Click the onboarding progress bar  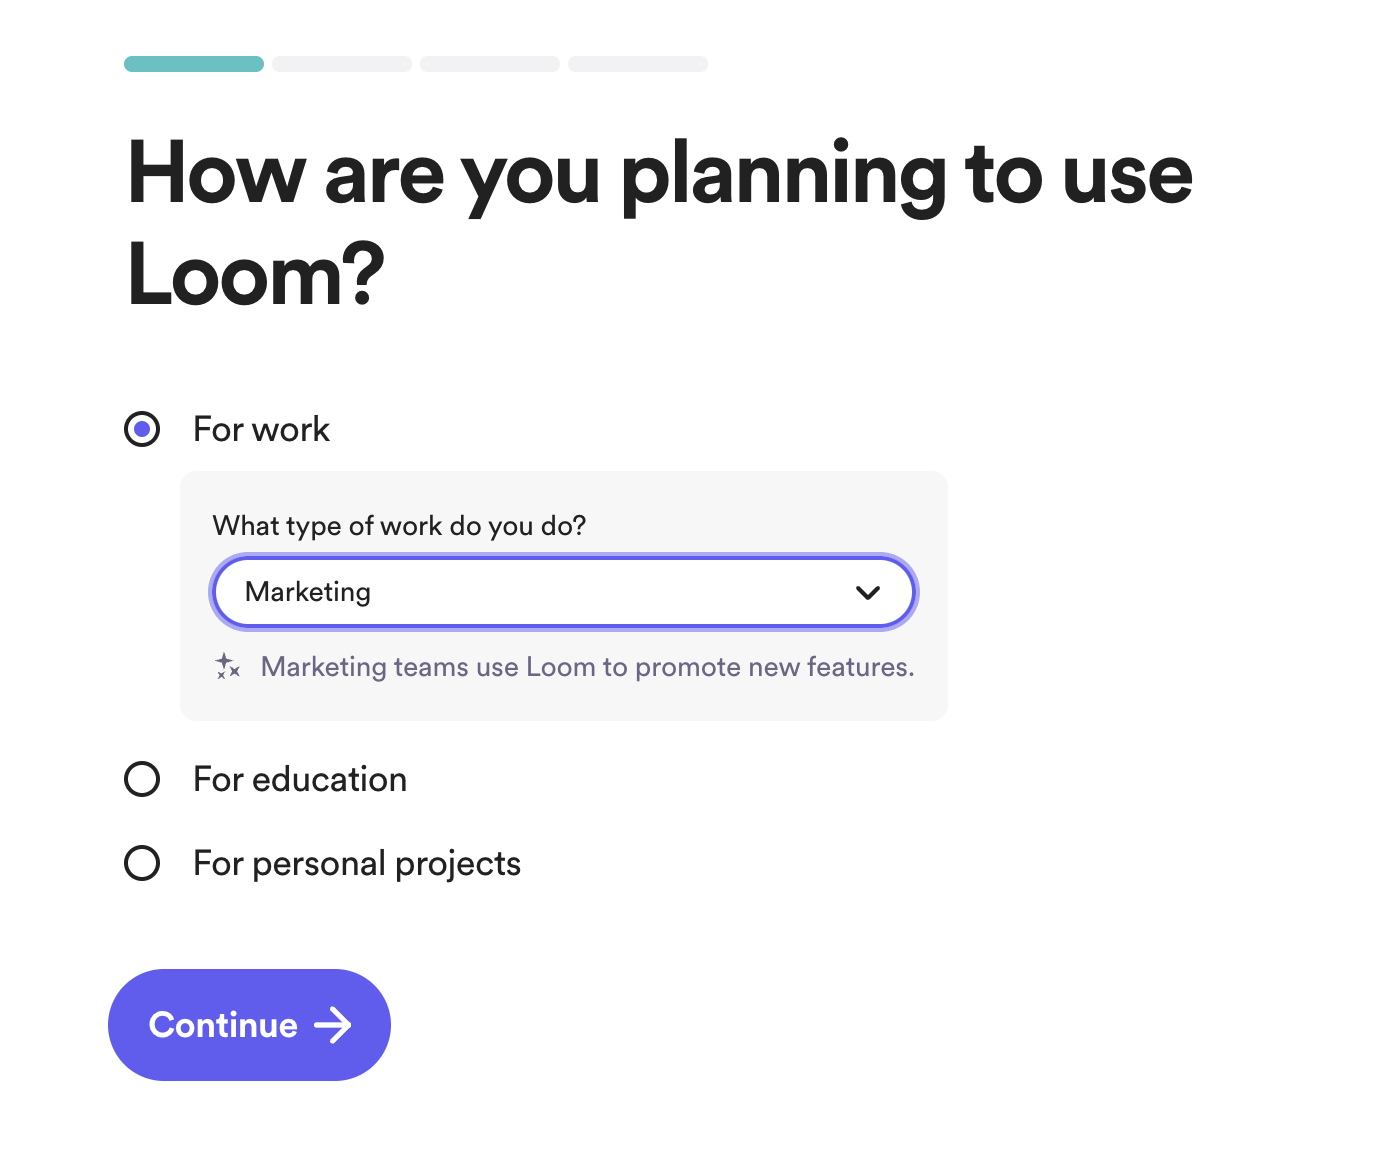click(x=415, y=63)
